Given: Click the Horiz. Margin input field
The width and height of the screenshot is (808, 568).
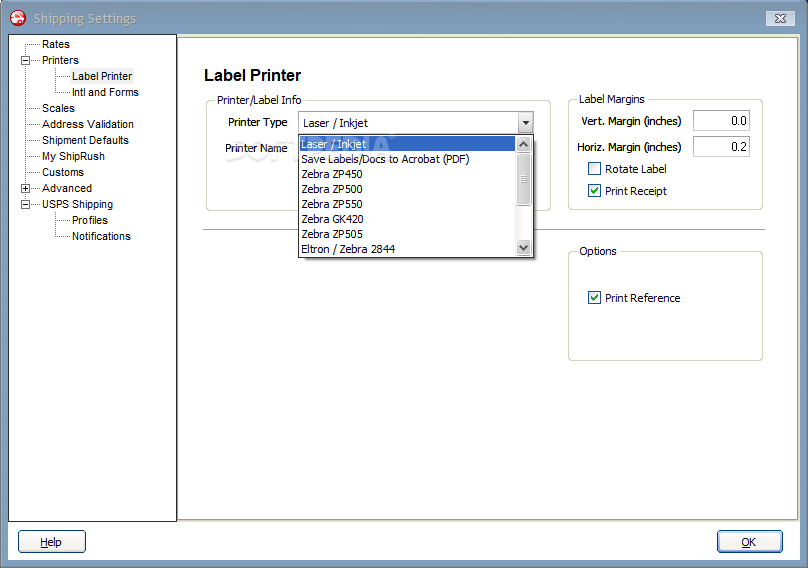Looking at the screenshot, I should (x=721, y=147).
